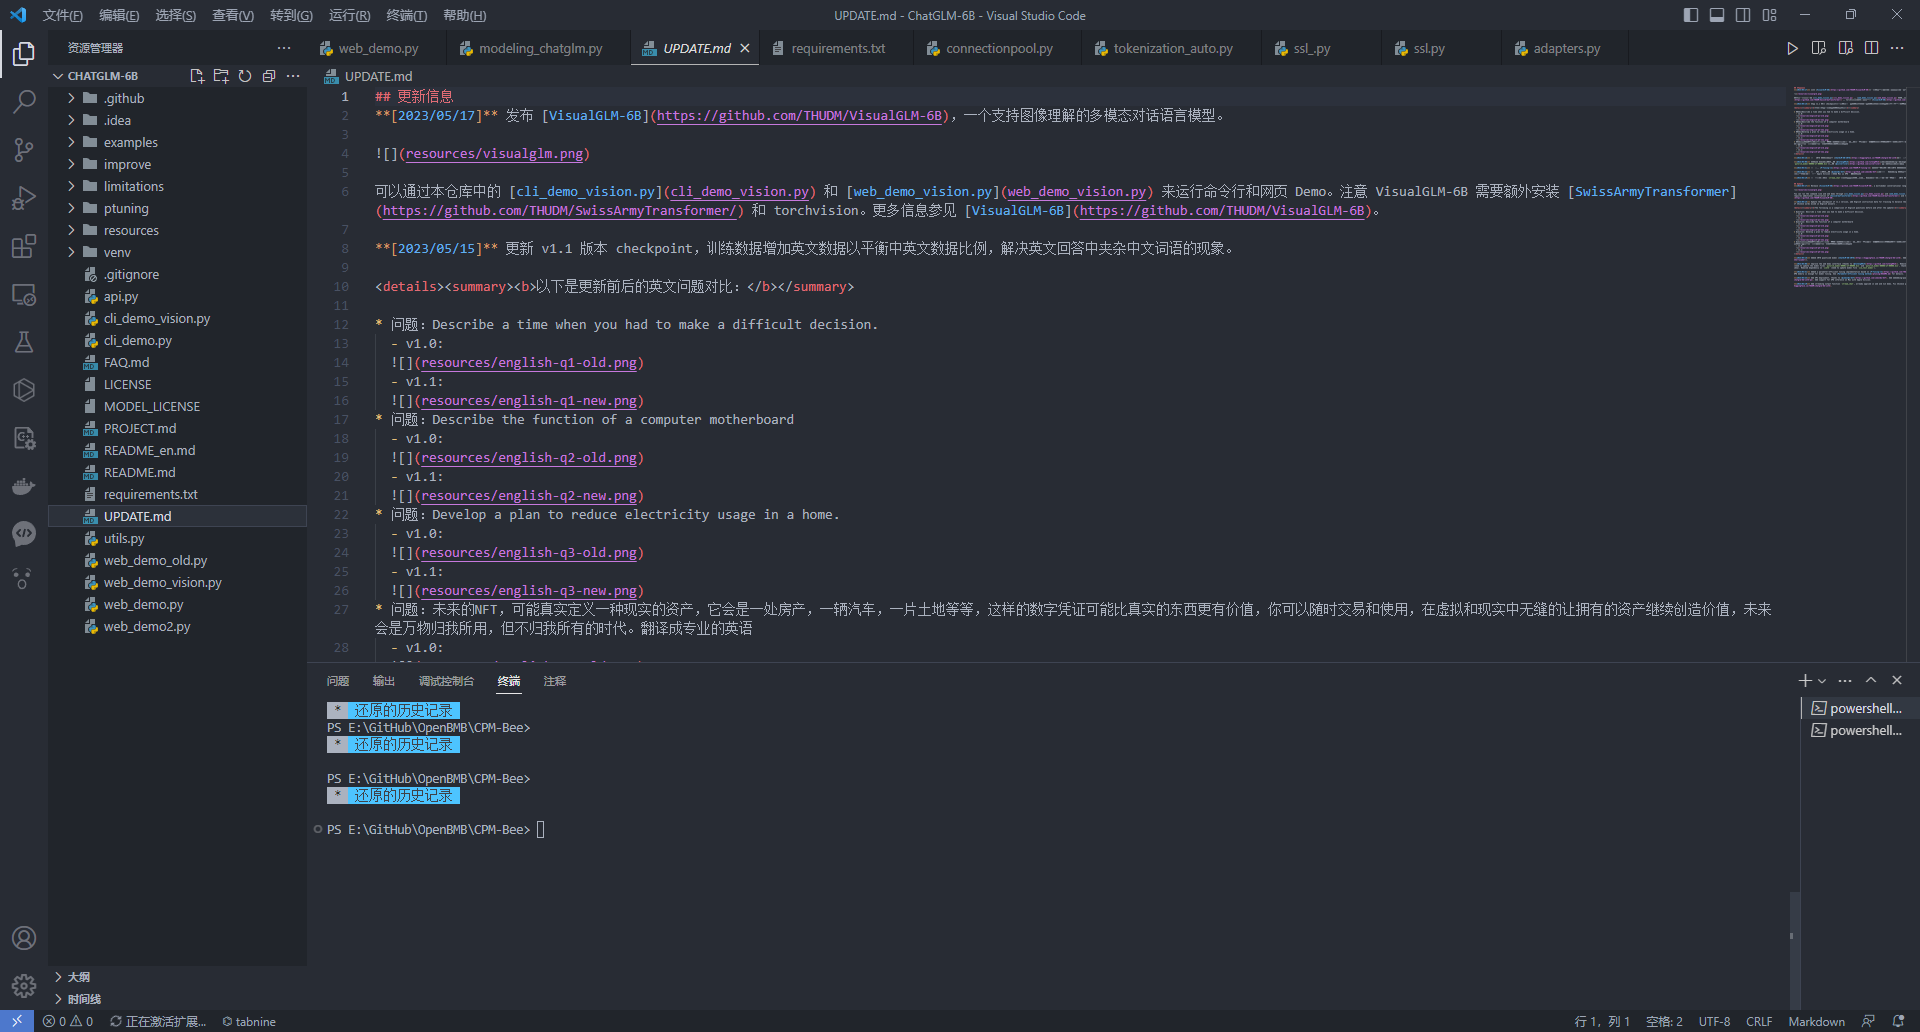Expand the ptuning folder

126,208
